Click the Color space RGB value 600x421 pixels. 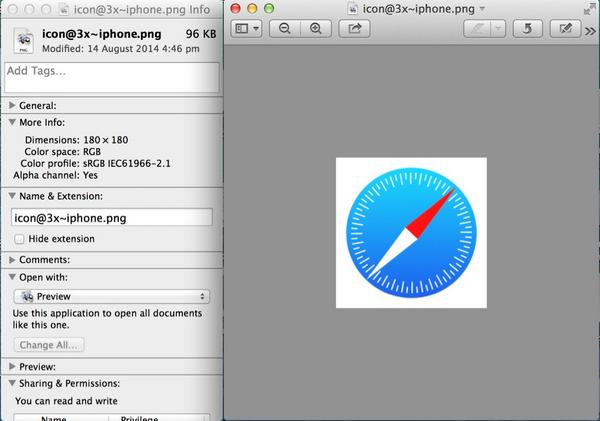[x=92, y=152]
